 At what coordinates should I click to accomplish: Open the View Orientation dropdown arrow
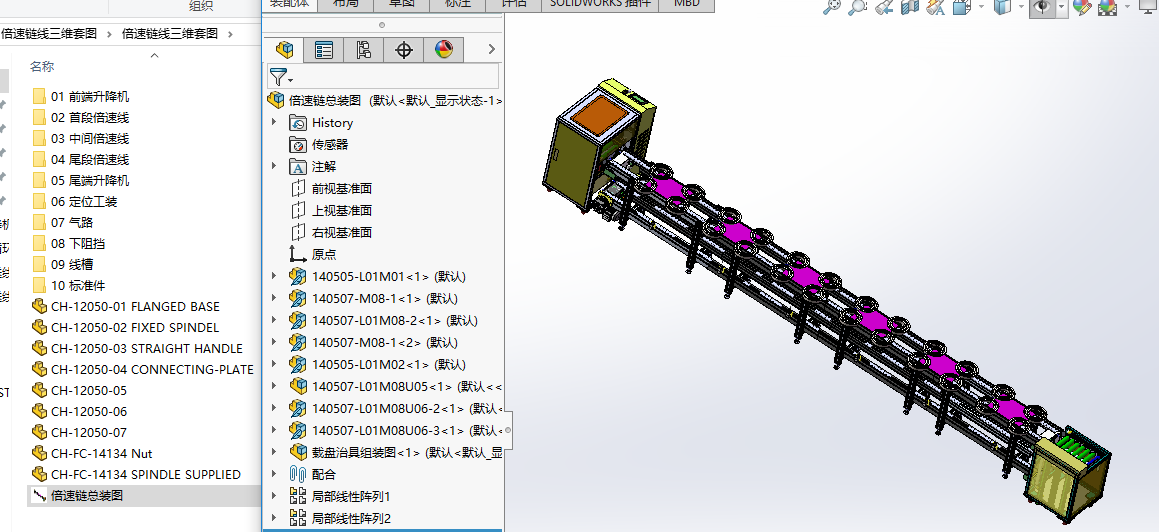980,7
